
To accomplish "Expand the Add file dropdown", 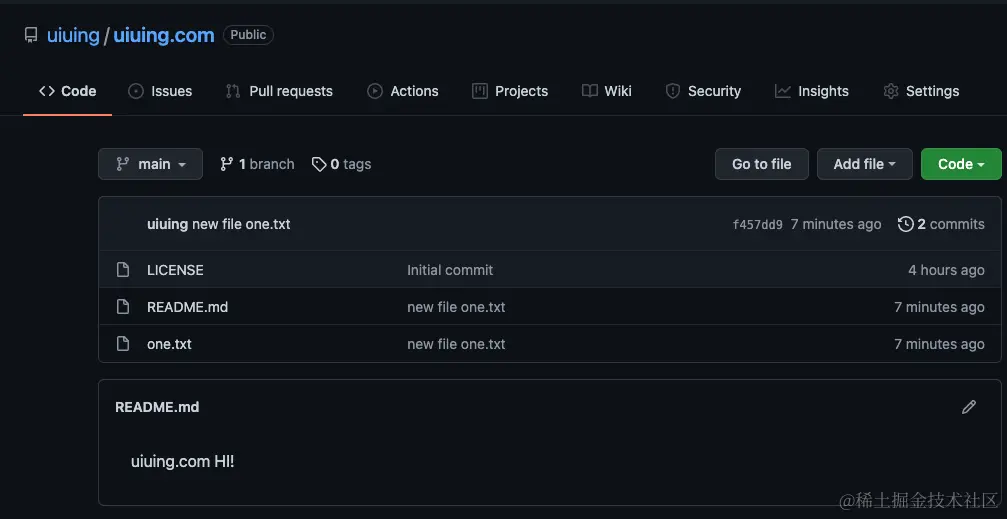I will pyautogui.click(x=864, y=164).
